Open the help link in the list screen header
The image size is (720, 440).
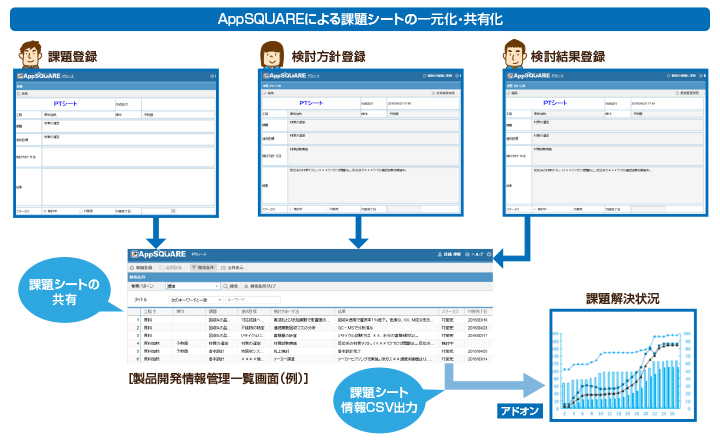(x=474, y=254)
